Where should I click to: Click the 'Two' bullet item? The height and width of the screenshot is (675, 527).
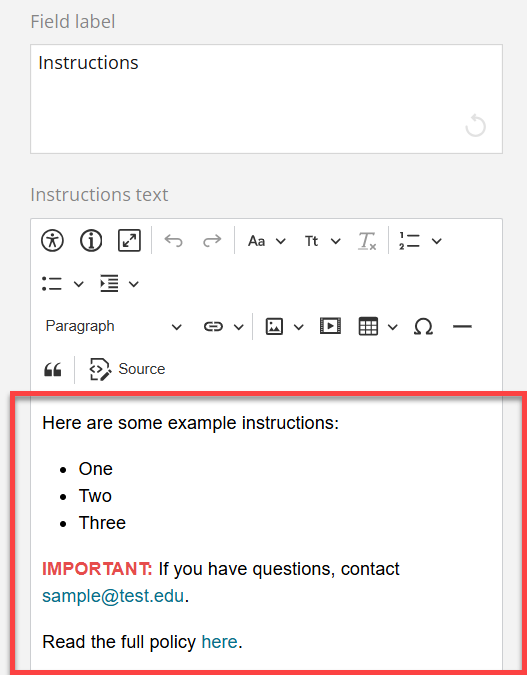coord(95,496)
